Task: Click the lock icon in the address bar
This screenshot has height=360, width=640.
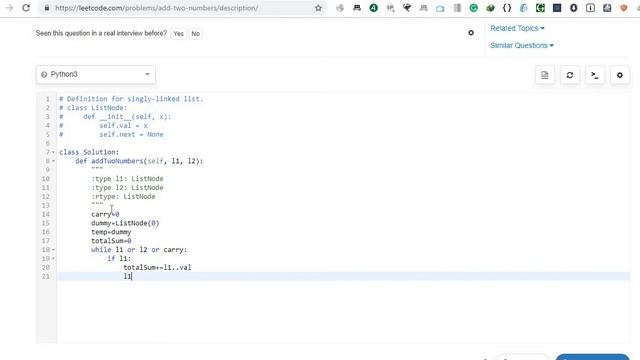Action: [47, 8]
